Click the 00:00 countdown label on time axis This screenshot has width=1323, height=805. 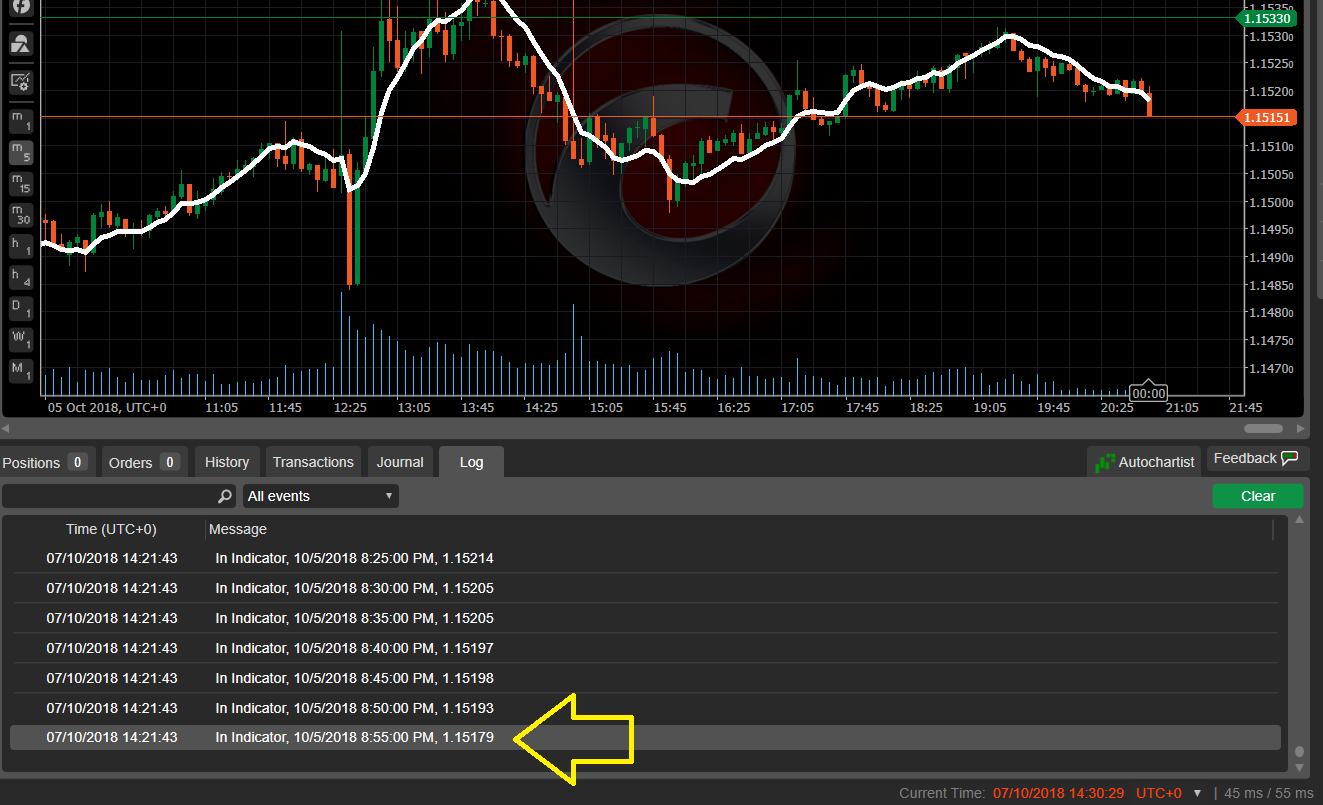pos(1149,392)
